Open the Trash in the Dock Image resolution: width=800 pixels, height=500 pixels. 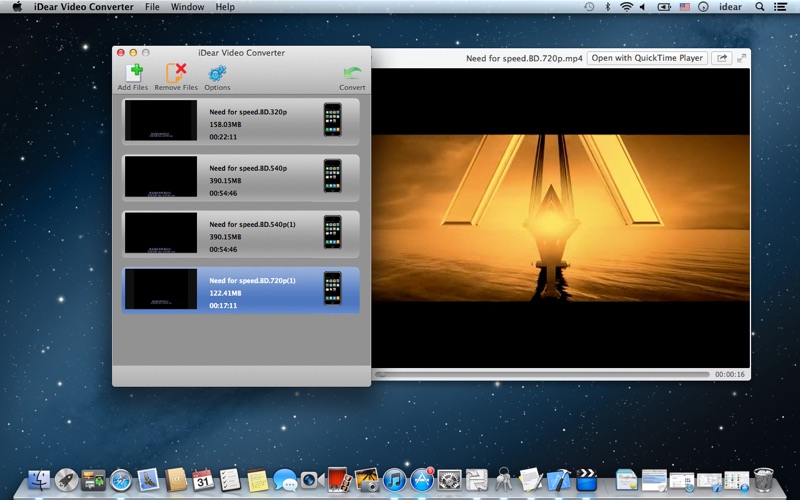[x=763, y=480]
